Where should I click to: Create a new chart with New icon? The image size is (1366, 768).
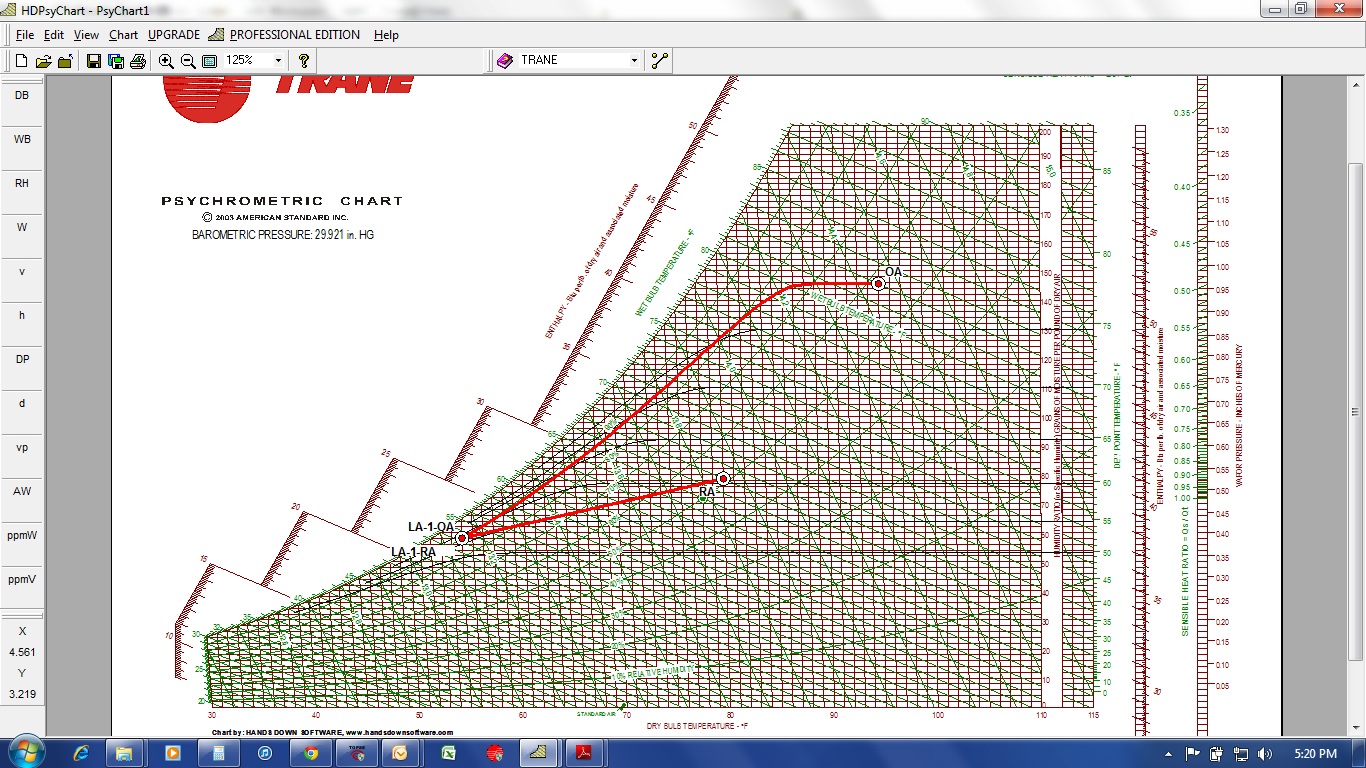[x=21, y=61]
